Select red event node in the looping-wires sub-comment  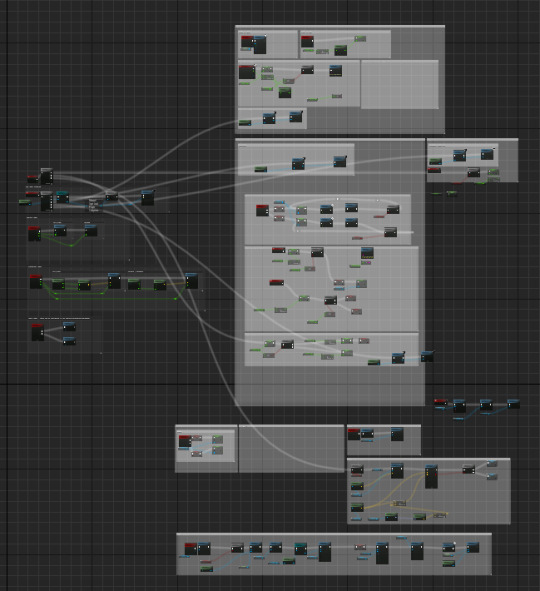262,210
